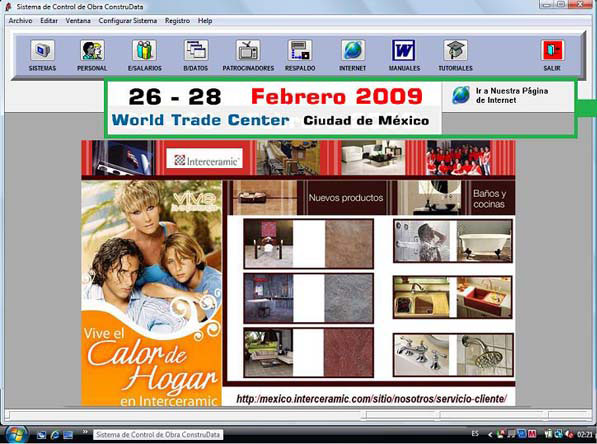Image resolution: width=597 pixels, height=444 pixels.
Task: Click the PERSONAL icon with two people
Action: [92, 51]
